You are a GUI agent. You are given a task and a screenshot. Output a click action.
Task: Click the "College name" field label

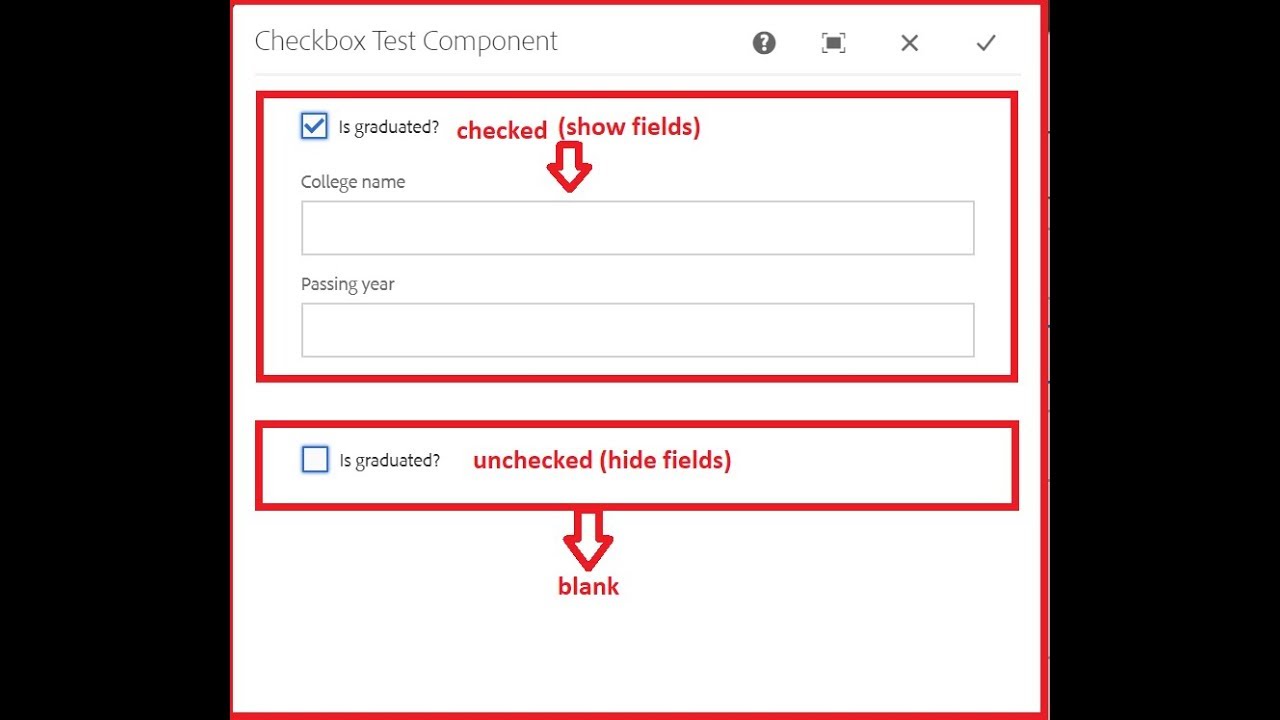(353, 182)
